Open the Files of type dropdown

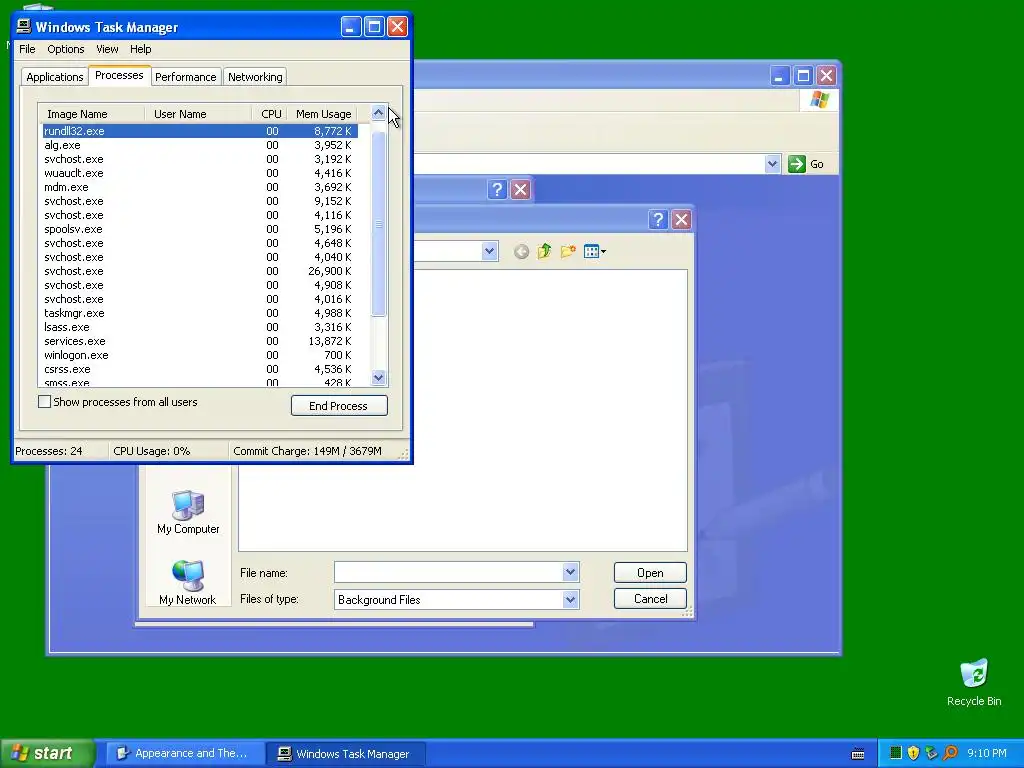tap(570, 600)
